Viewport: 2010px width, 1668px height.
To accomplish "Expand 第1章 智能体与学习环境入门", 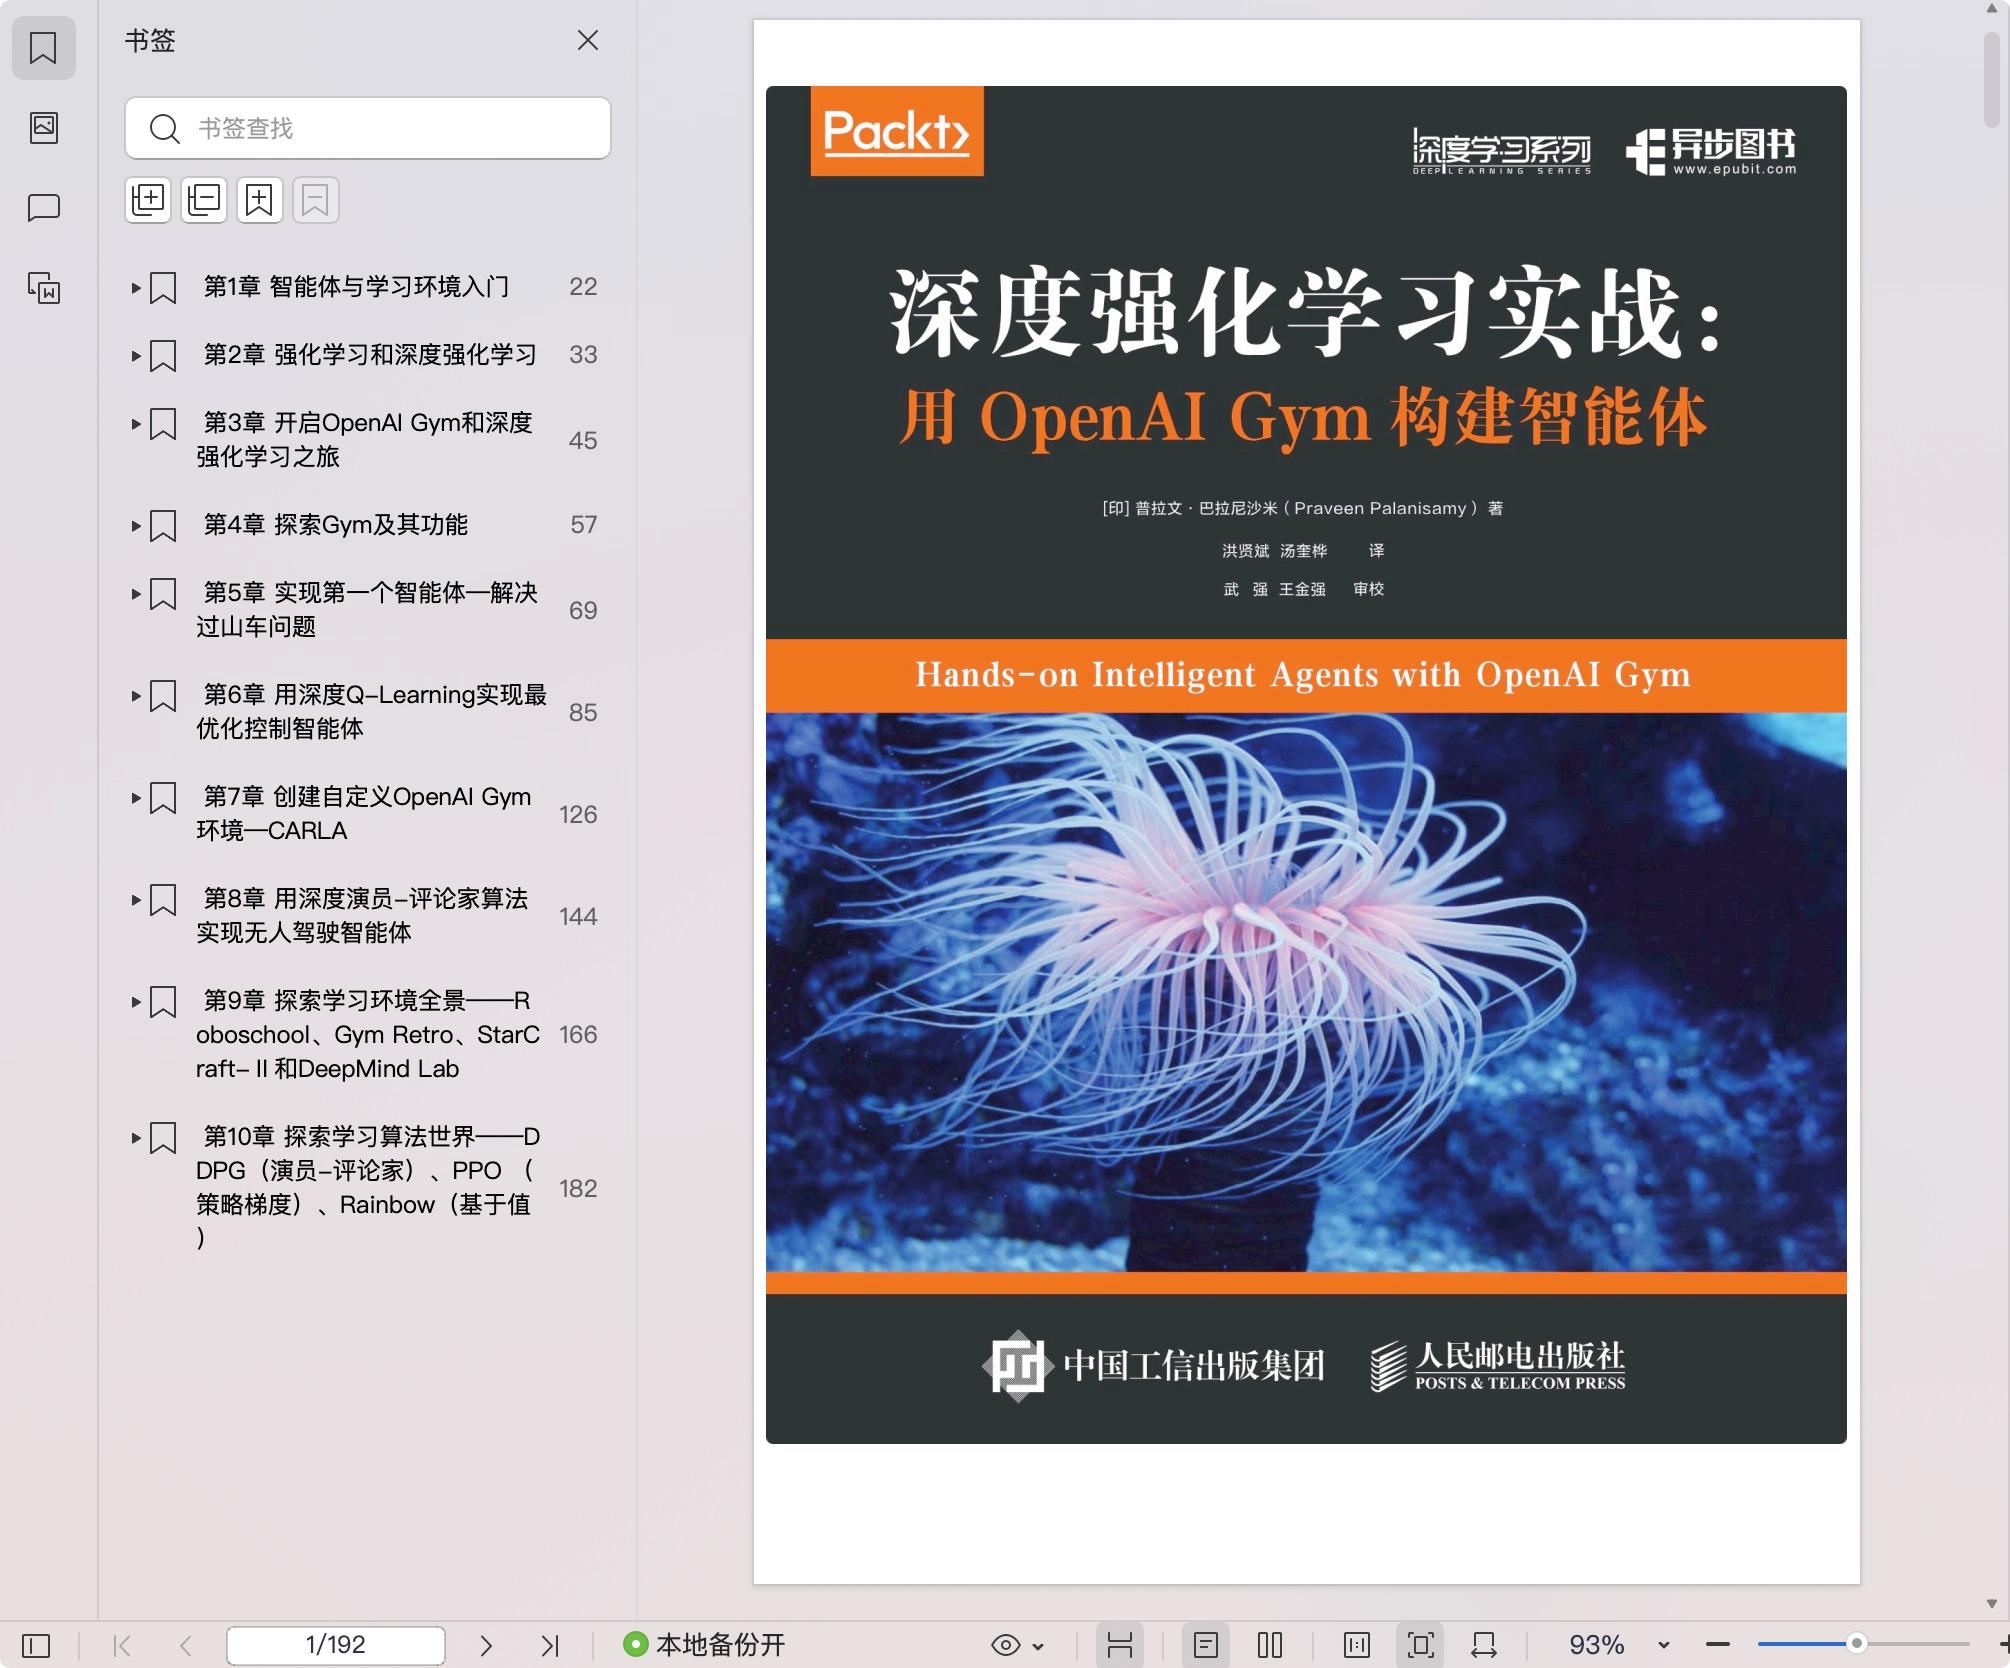I will coord(136,288).
